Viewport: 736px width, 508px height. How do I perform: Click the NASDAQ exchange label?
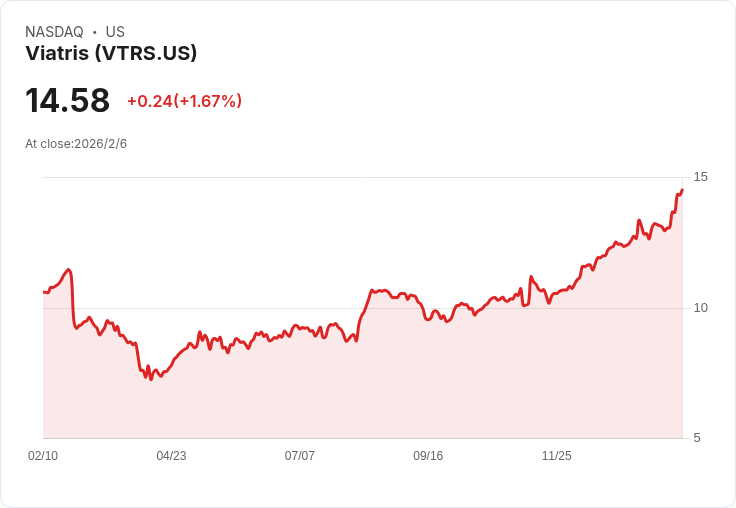(54, 32)
